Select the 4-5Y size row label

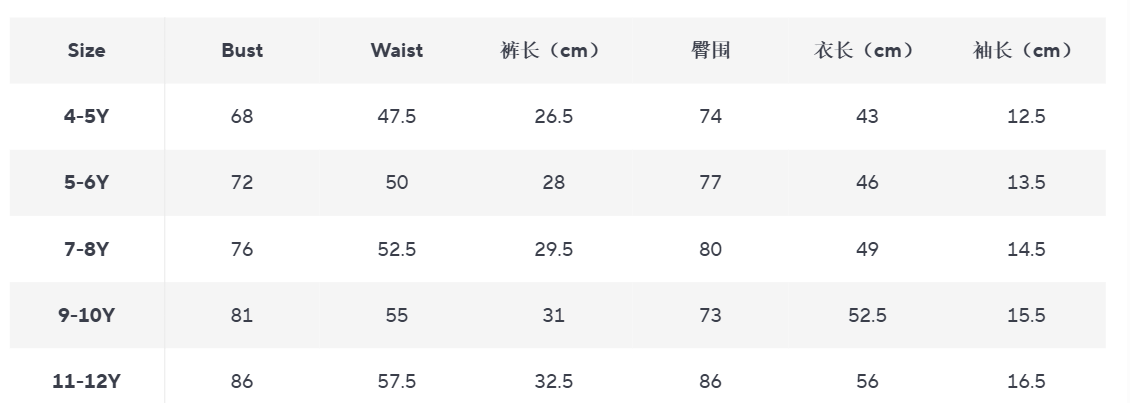click(x=86, y=116)
